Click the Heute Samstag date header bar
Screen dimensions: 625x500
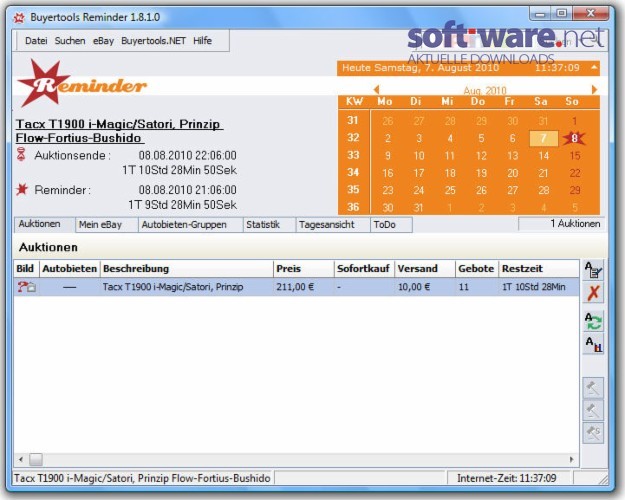point(468,68)
